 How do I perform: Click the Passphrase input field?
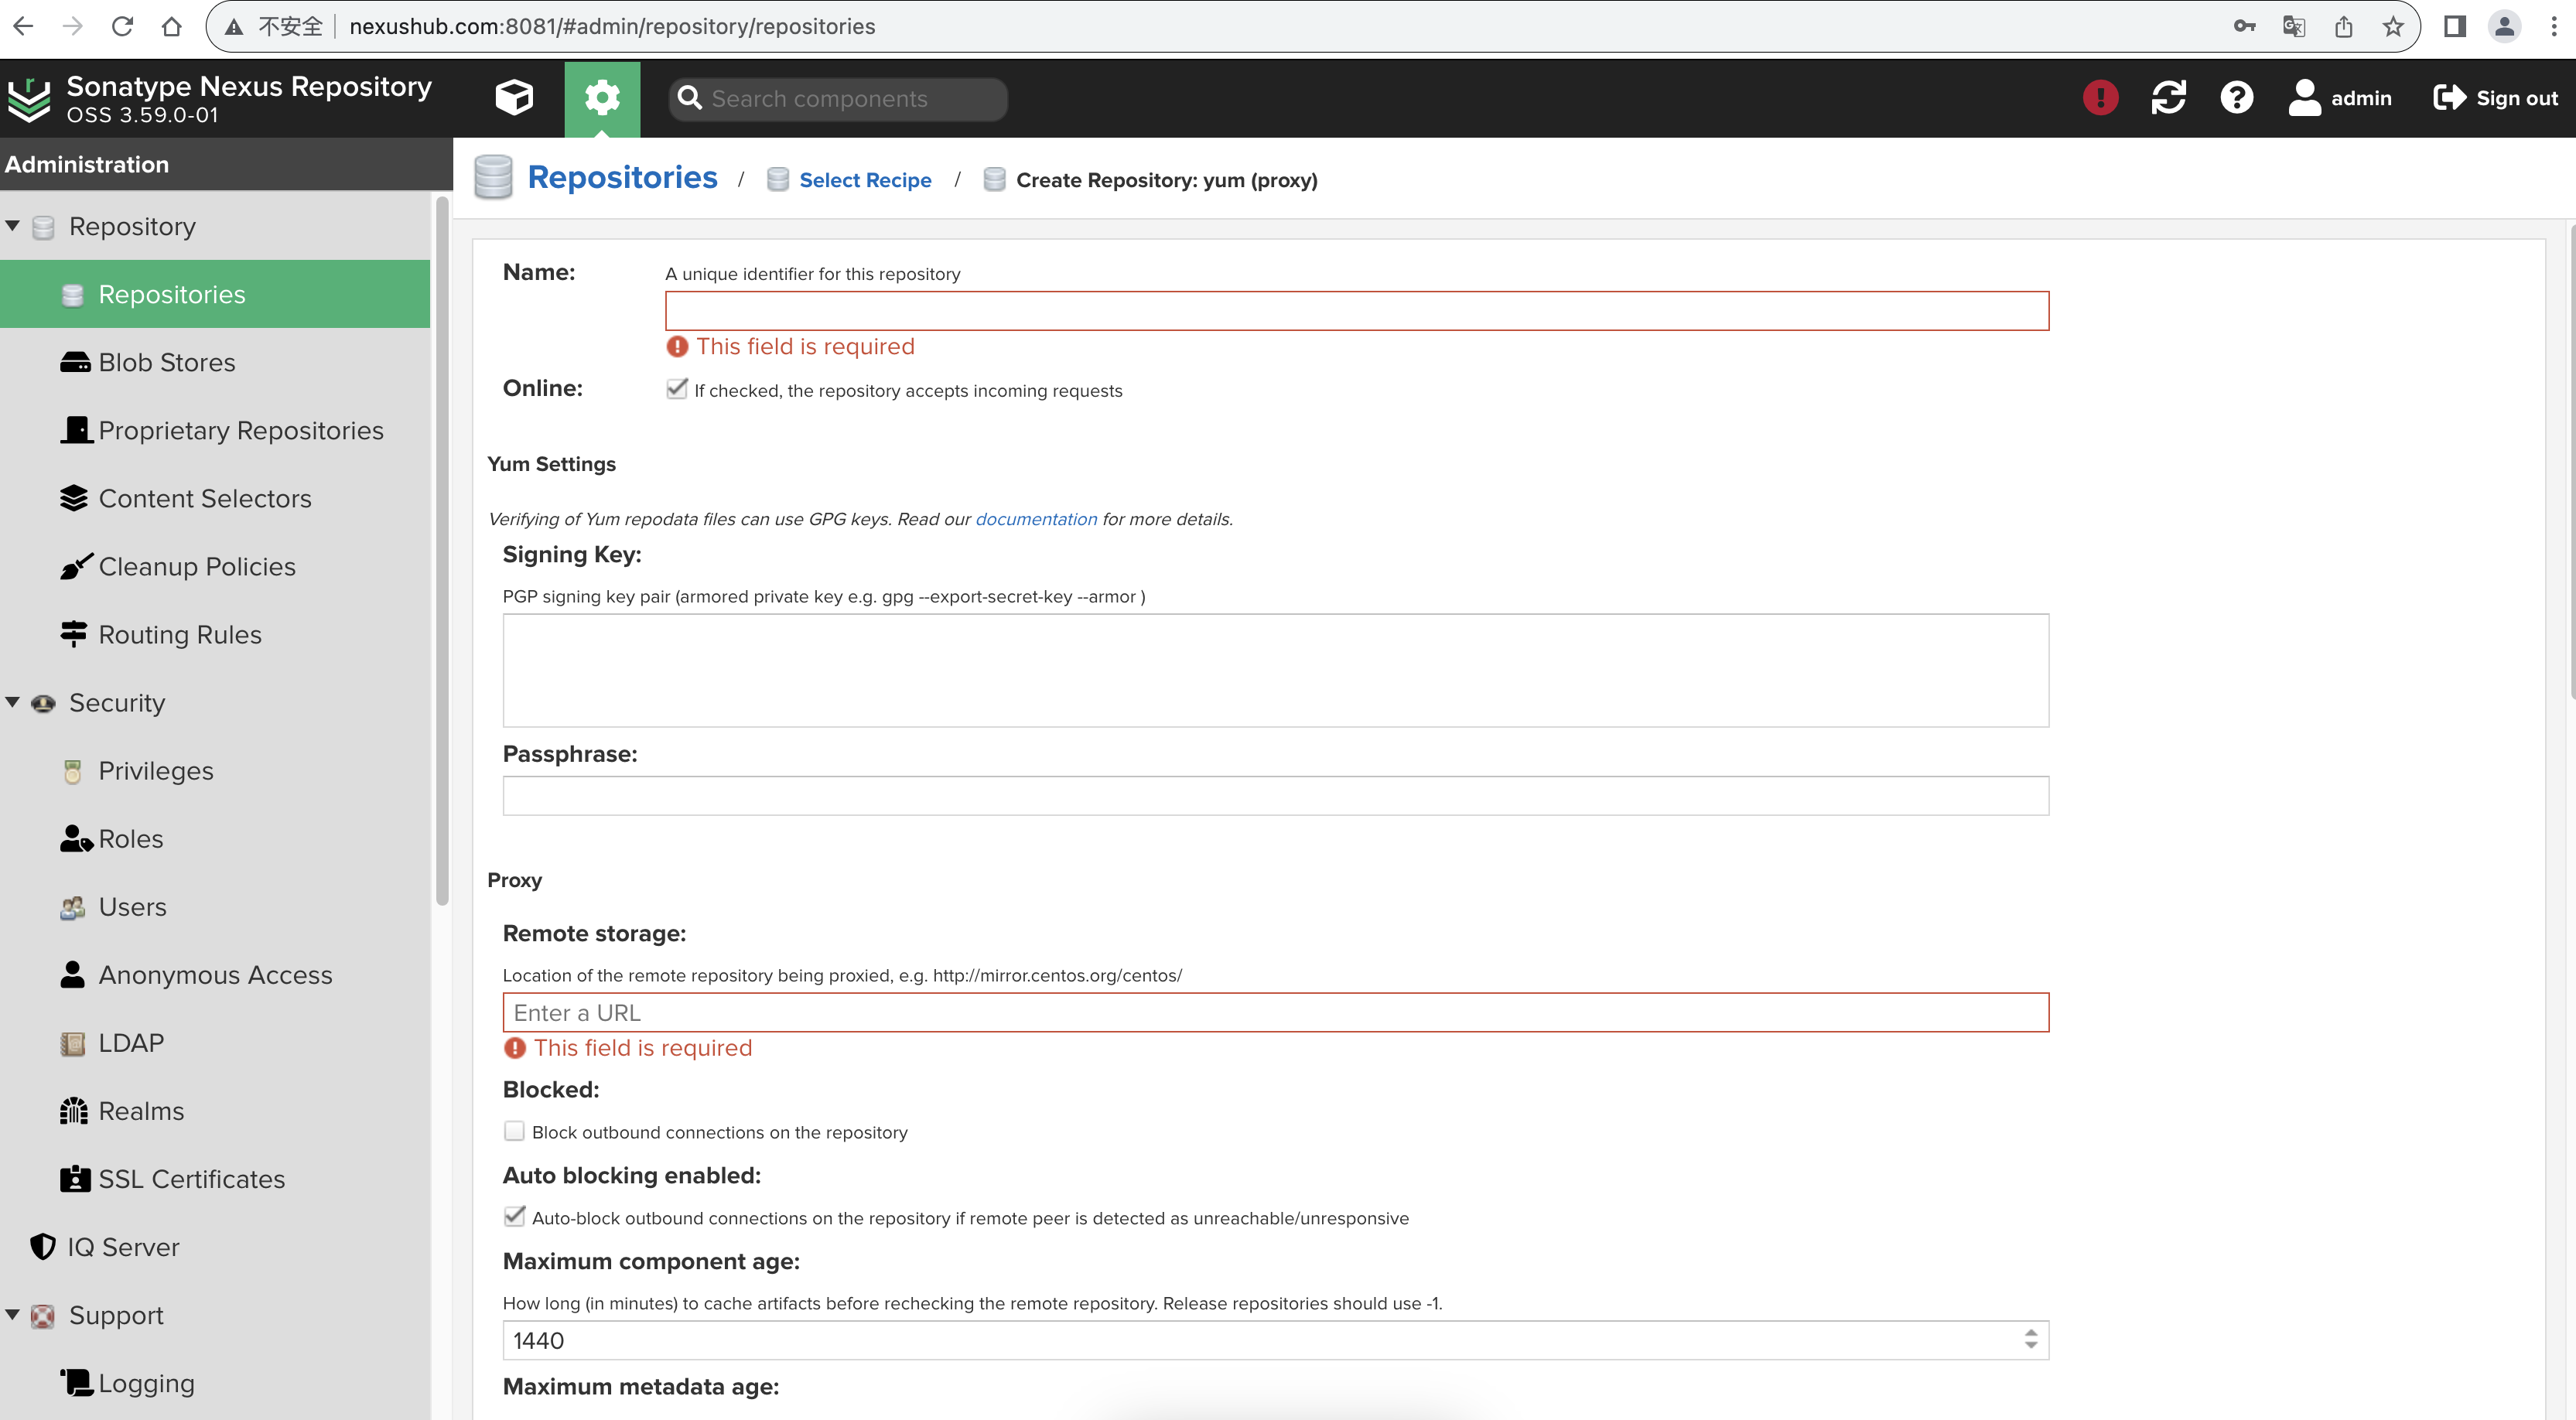pos(1275,796)
